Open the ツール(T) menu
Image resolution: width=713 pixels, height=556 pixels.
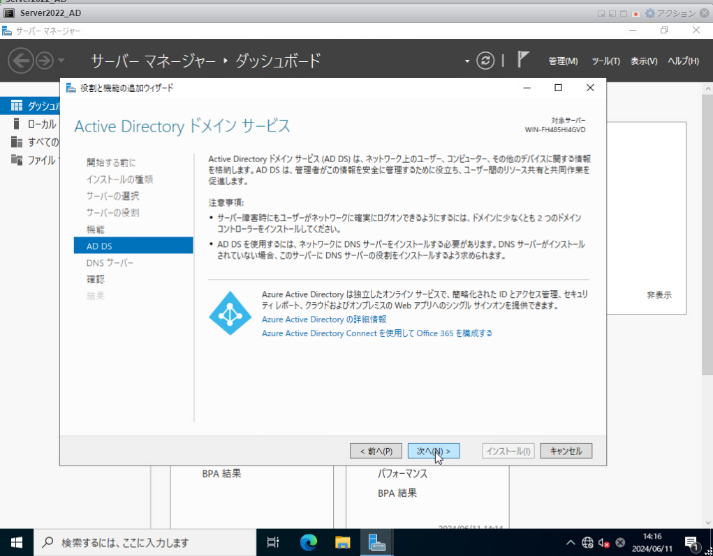[606, 61]
